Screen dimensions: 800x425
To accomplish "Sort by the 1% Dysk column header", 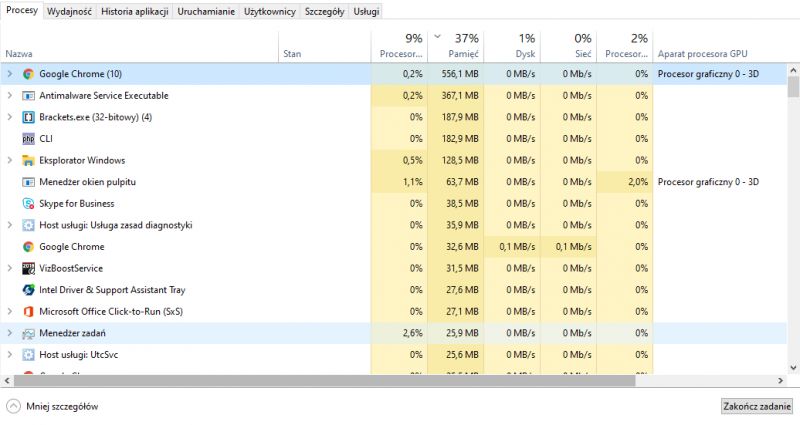I will pos(512,47).
